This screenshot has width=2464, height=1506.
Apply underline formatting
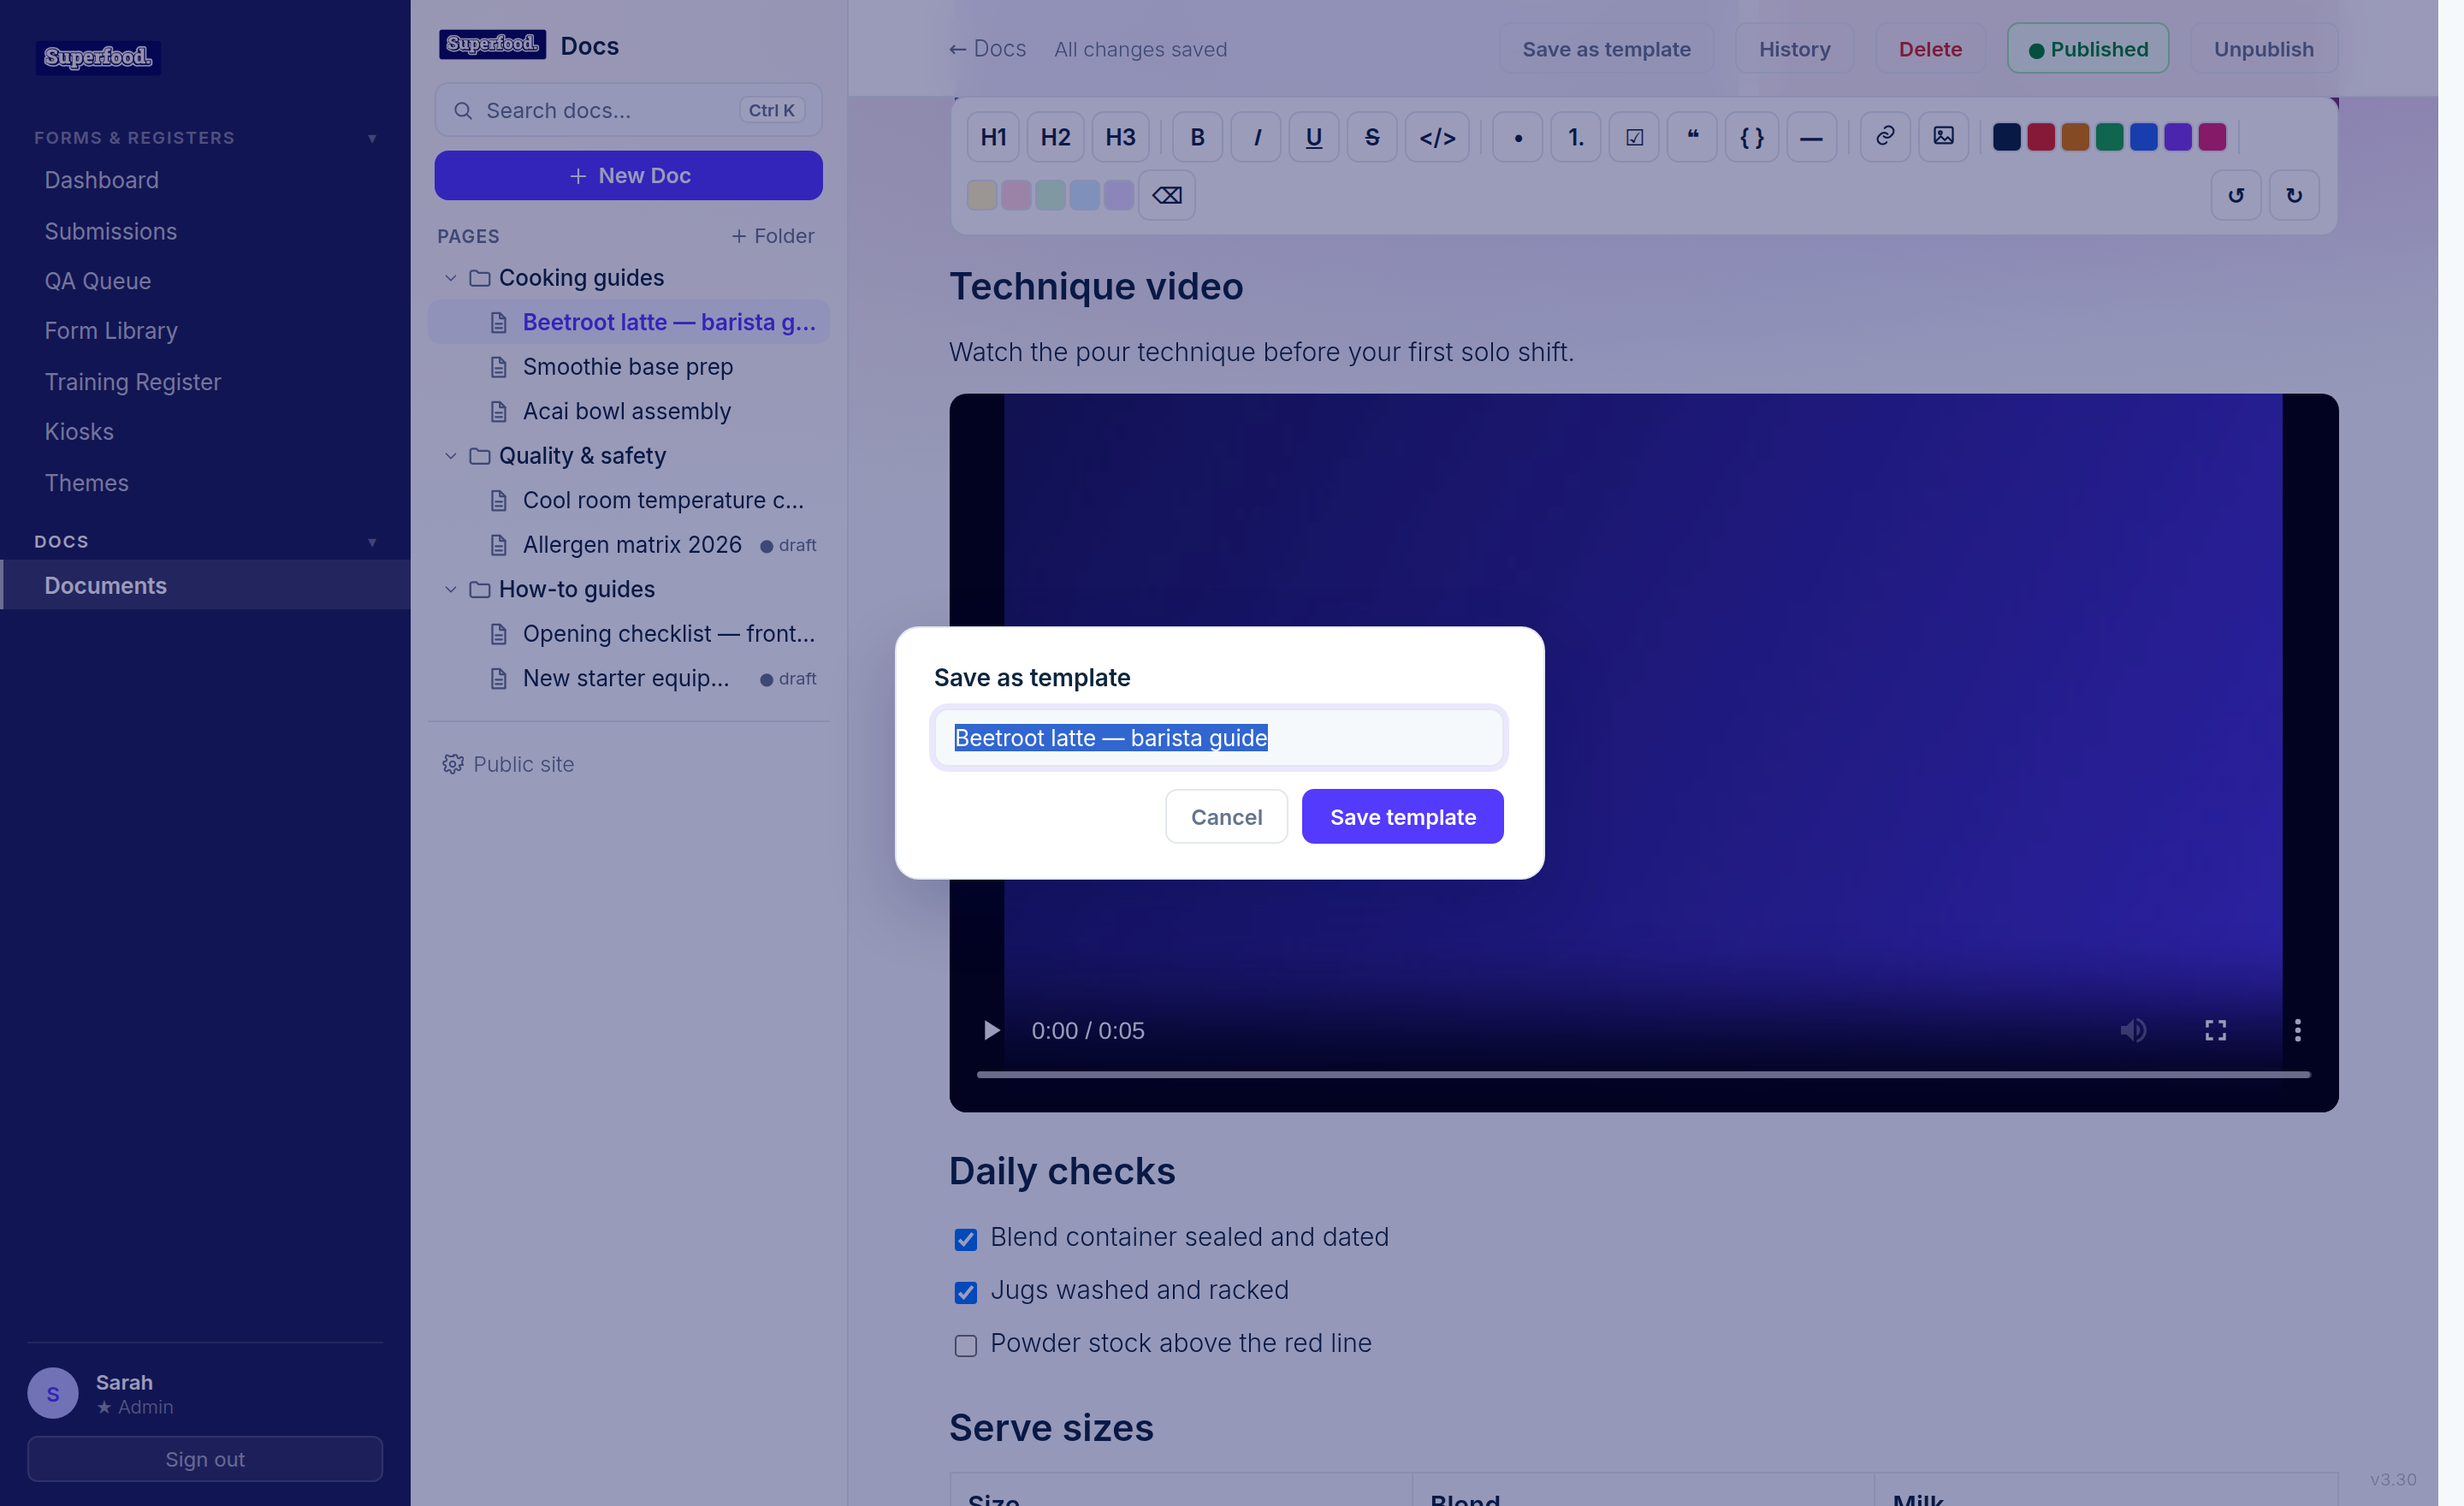coord(1314,137)
